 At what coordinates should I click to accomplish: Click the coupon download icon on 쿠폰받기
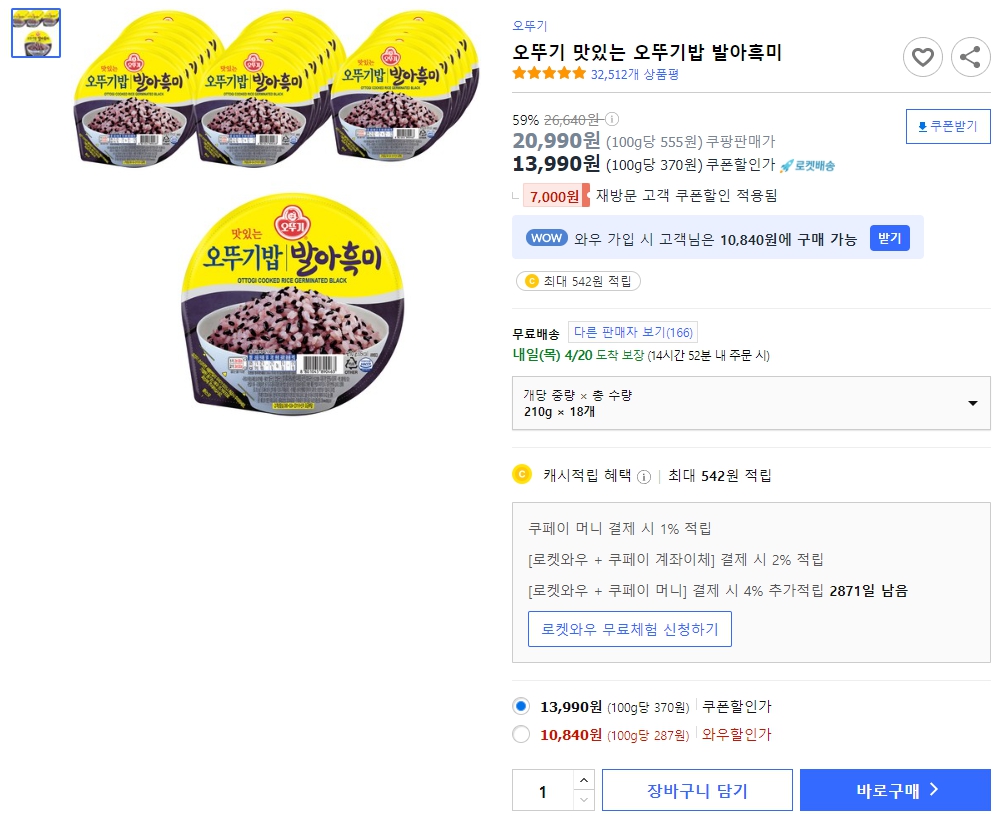[x=922, y=126]
